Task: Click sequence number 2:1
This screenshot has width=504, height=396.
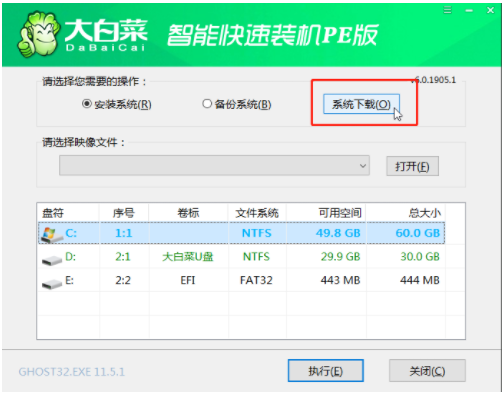Action: click(x=123, y=257)
